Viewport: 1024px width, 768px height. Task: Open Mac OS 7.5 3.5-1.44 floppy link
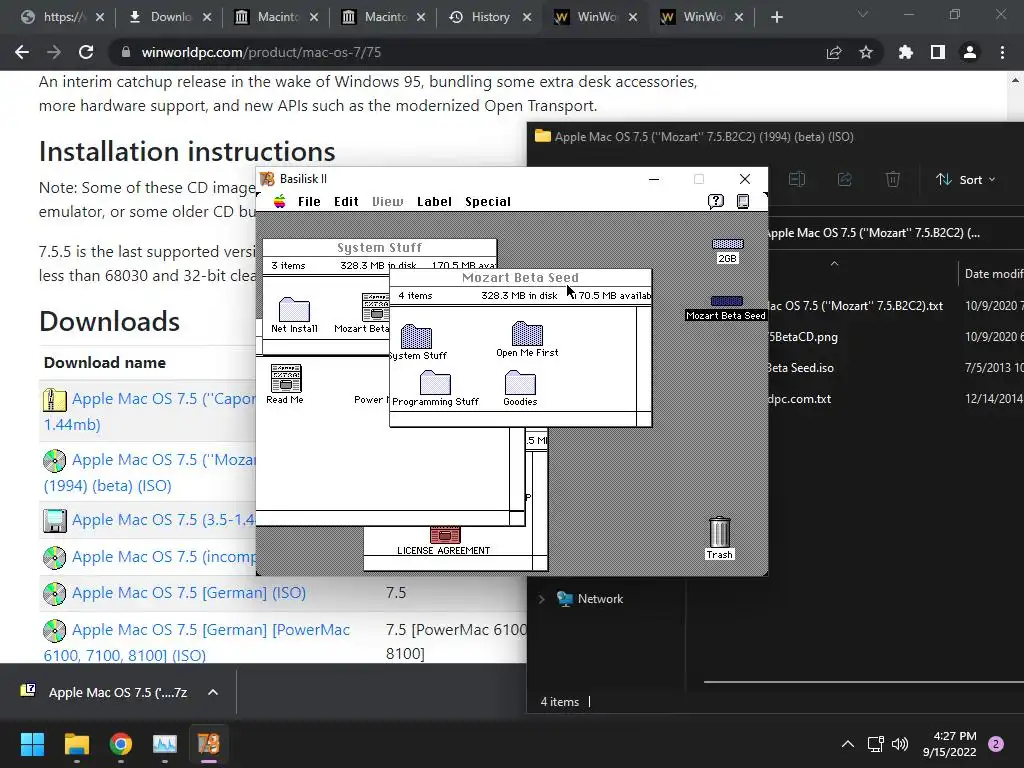click(164, 520)
